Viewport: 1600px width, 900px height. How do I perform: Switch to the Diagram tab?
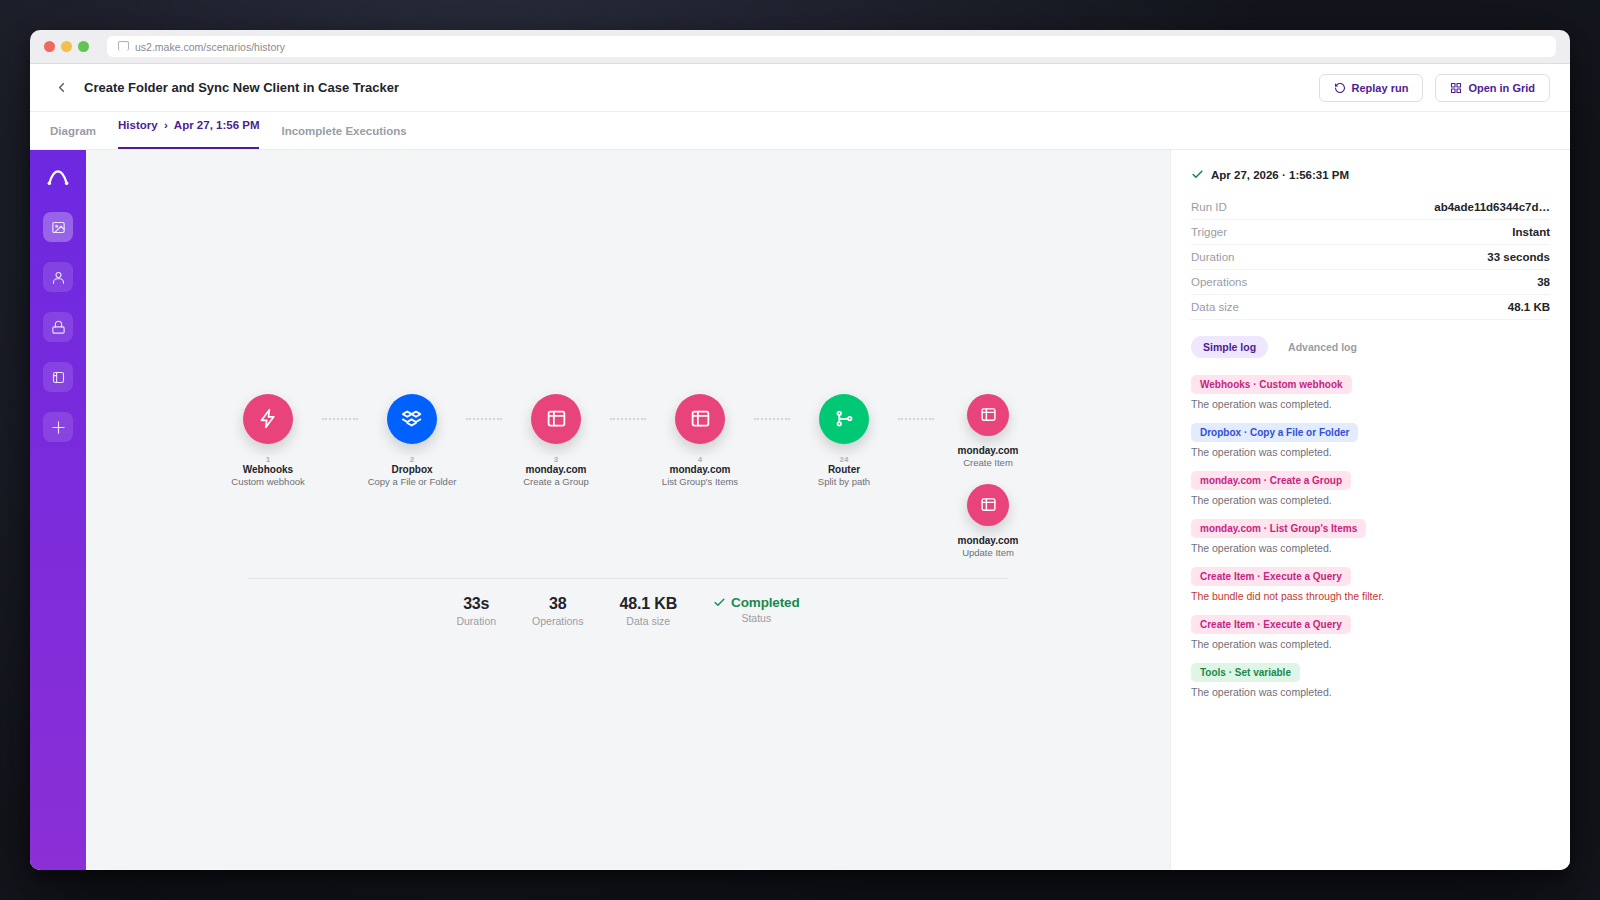[73, 131]
